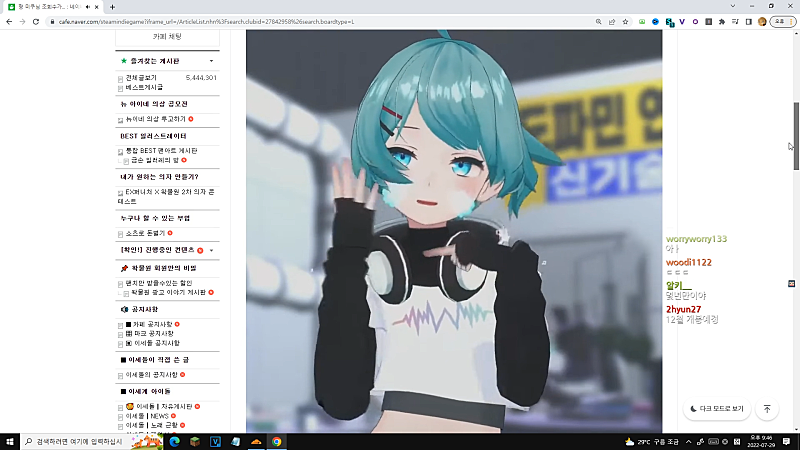Image resolution: width=800 pixels, height=450 pixels.
Task: Reload the page with the refresh icon
Action: 36,22
